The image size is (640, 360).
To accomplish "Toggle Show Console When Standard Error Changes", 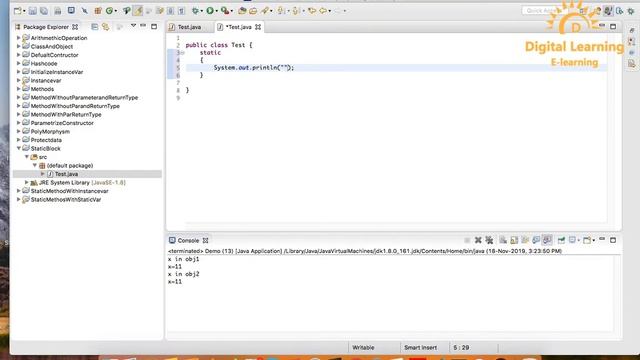I will coord(547,240).
